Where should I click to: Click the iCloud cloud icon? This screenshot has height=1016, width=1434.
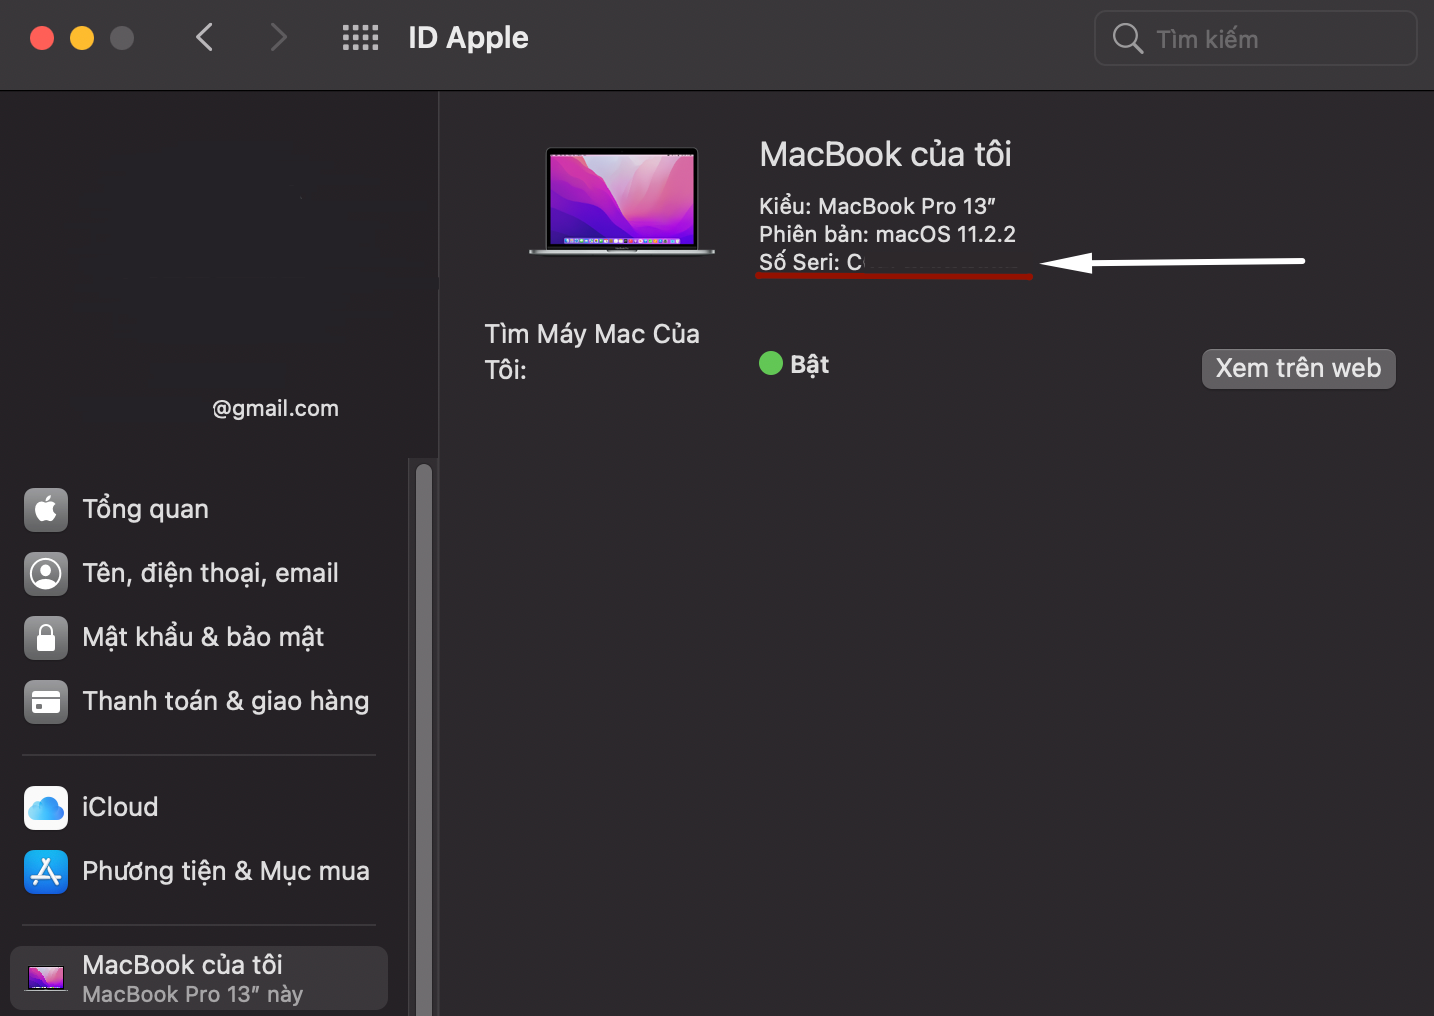(x=46, y=807)
